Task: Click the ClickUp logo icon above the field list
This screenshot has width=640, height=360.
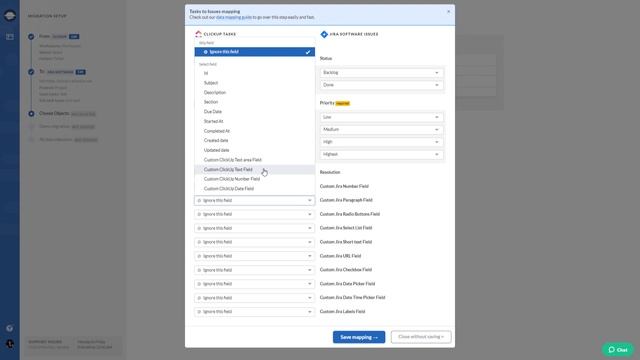Action: (x=198, y=34)
